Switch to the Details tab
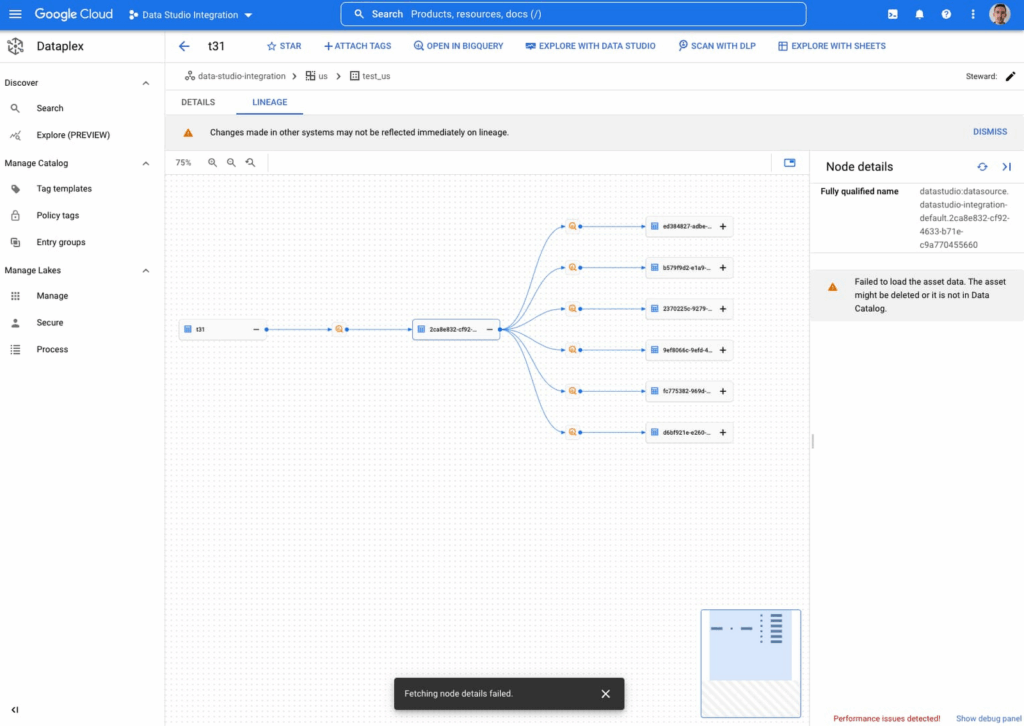1024x726 pixels. 198,102
